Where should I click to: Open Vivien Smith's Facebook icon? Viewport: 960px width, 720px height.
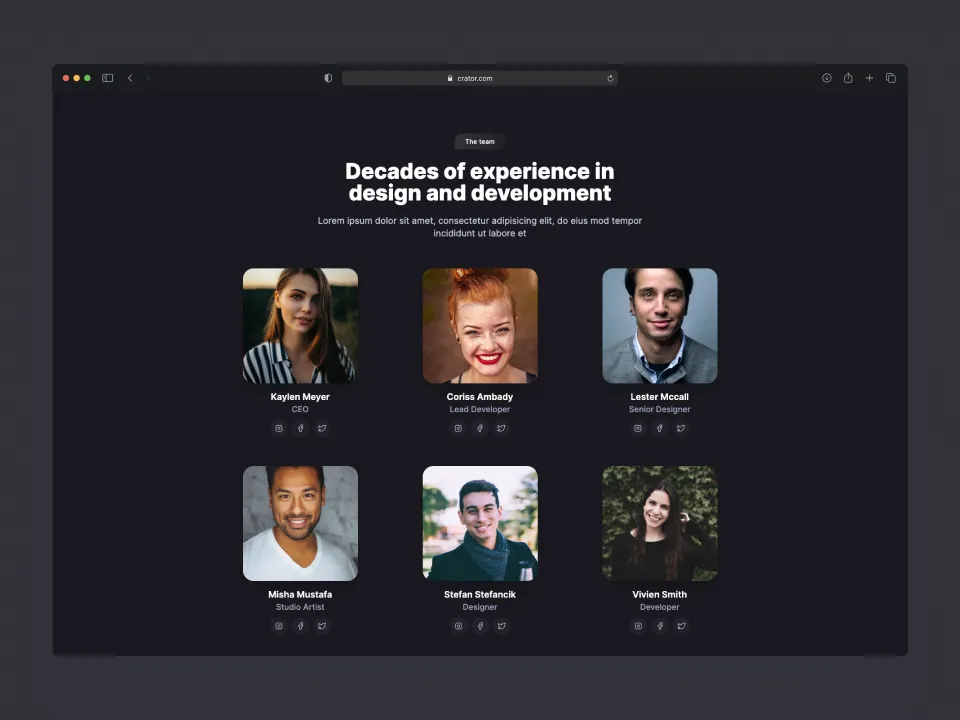[x=660, y=626]
